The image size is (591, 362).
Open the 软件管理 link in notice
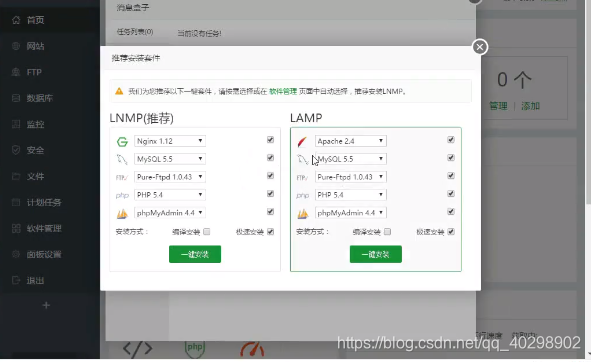tap(283, 91)
